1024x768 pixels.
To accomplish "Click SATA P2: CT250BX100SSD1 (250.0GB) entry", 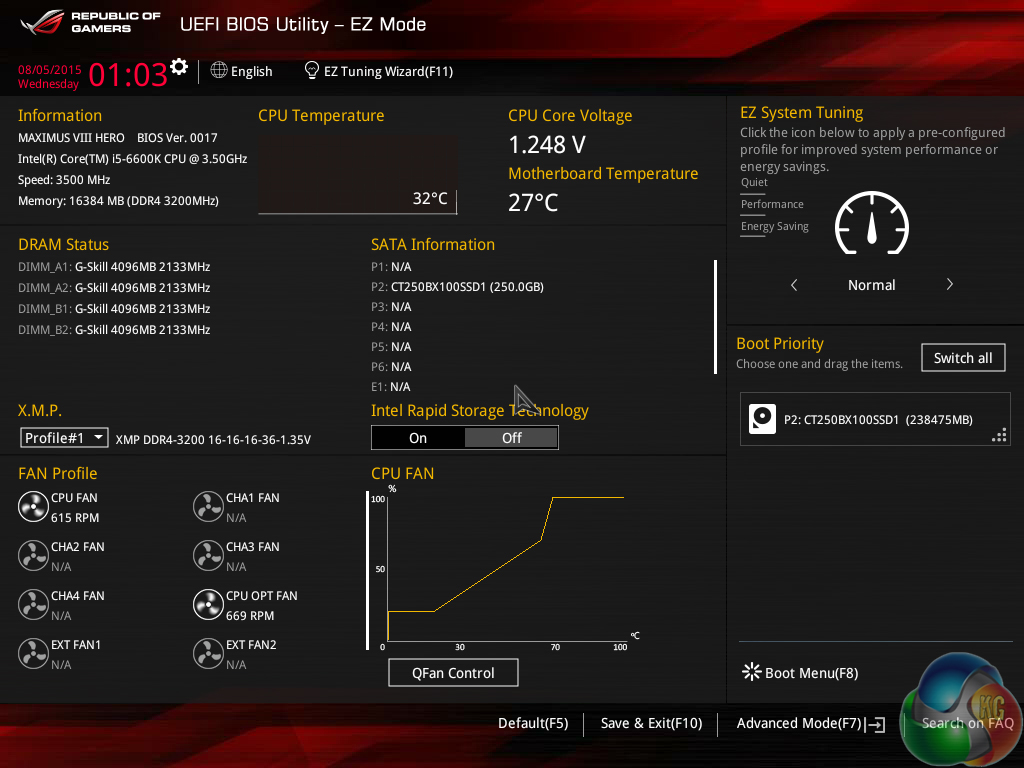I will tap(457, 287).
